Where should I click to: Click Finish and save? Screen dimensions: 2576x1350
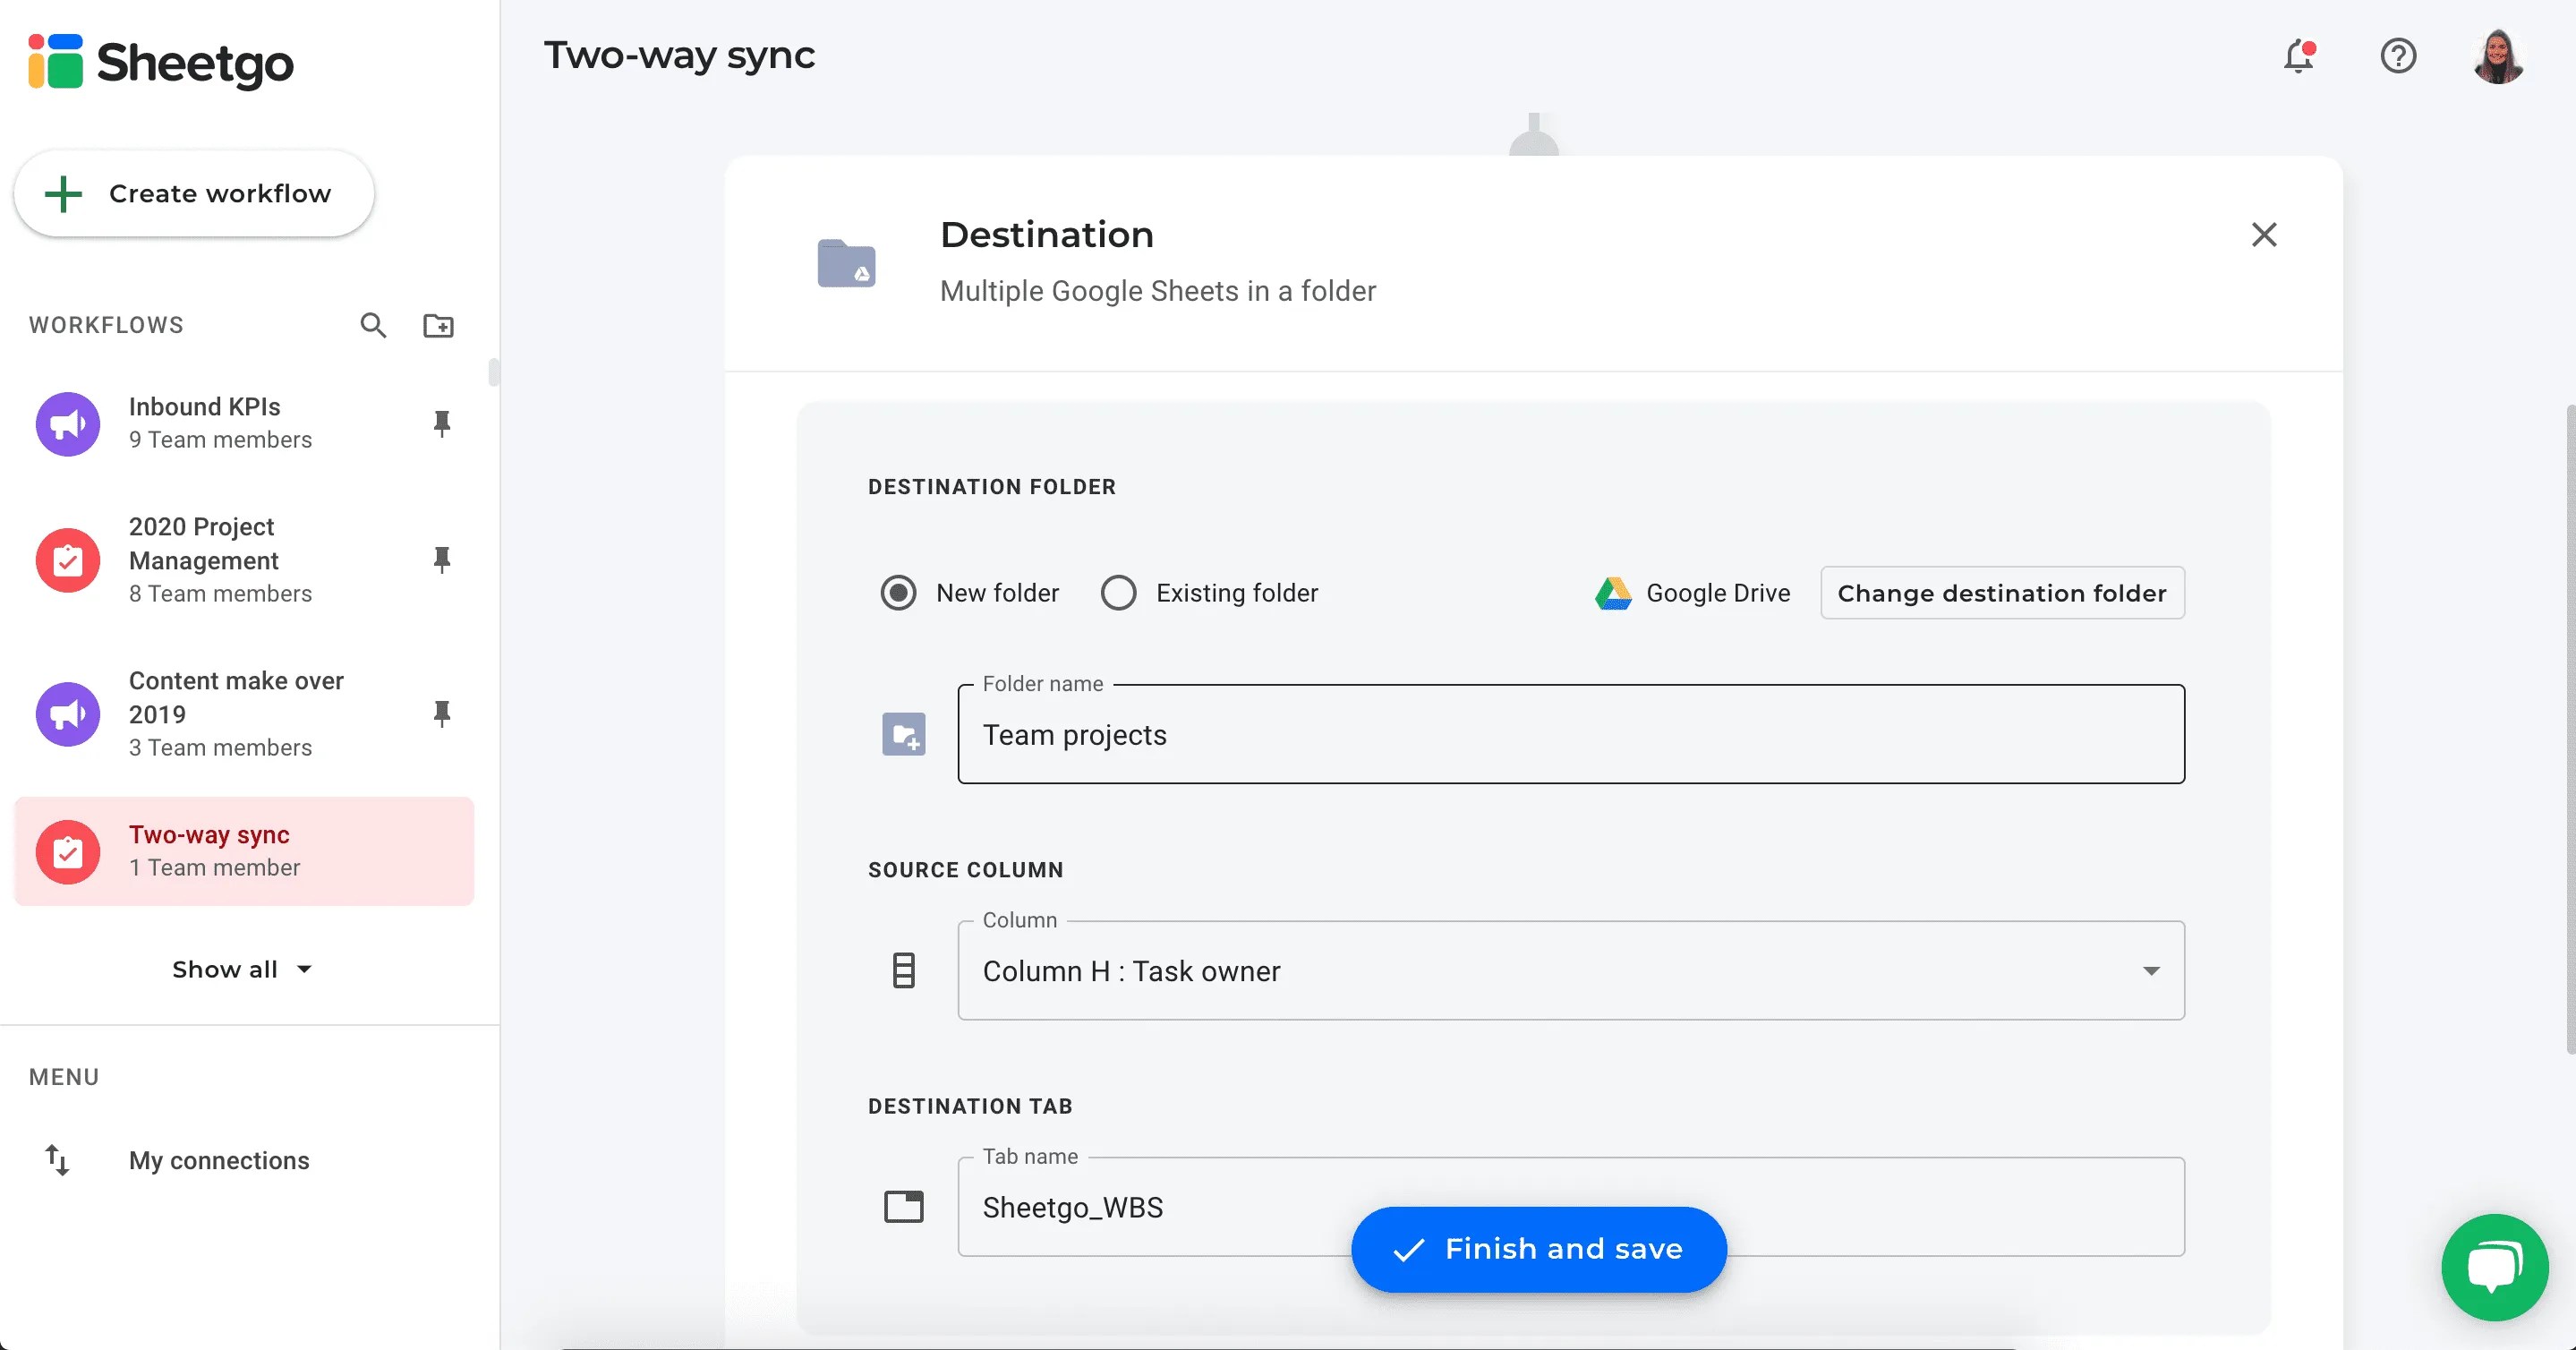point(1537,1248)
